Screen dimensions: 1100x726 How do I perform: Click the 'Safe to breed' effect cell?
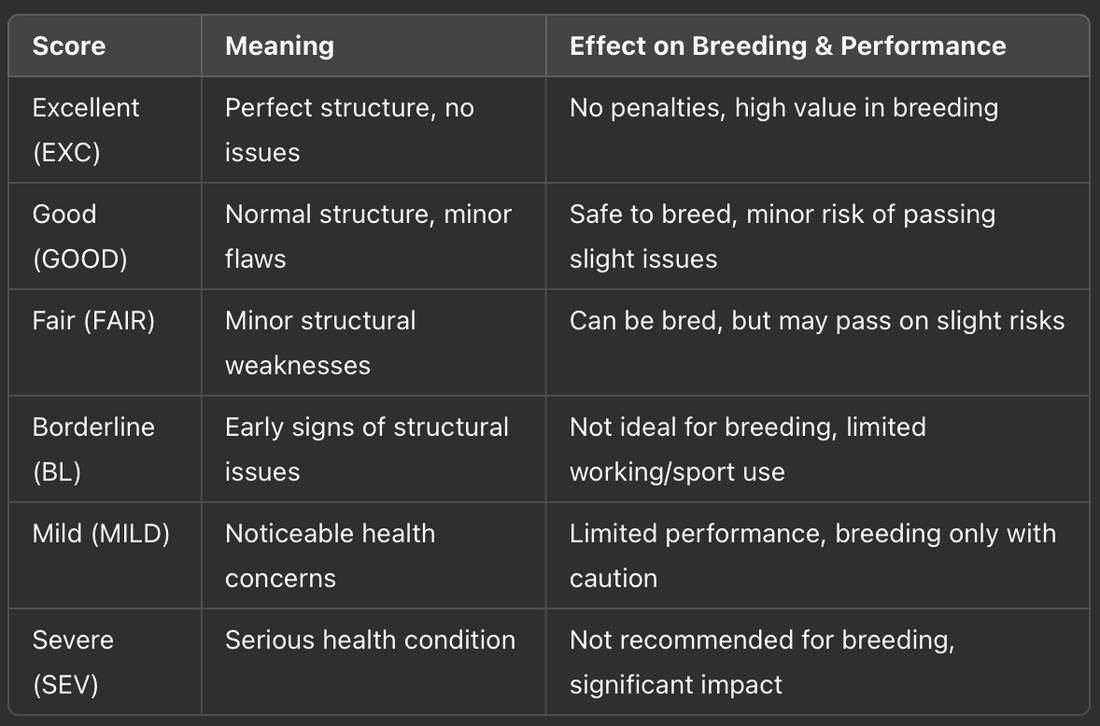(782, 236)
